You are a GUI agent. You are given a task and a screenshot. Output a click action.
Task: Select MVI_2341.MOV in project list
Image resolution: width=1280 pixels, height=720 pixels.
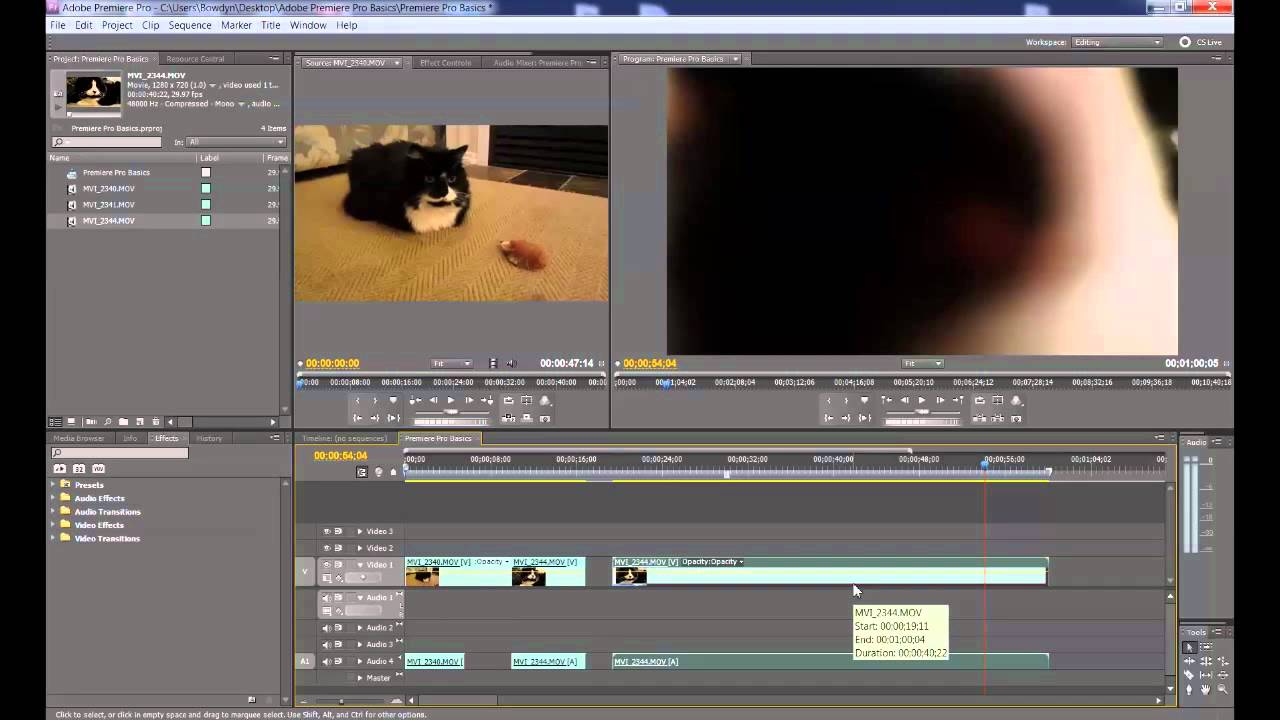[x=108, y=204]
